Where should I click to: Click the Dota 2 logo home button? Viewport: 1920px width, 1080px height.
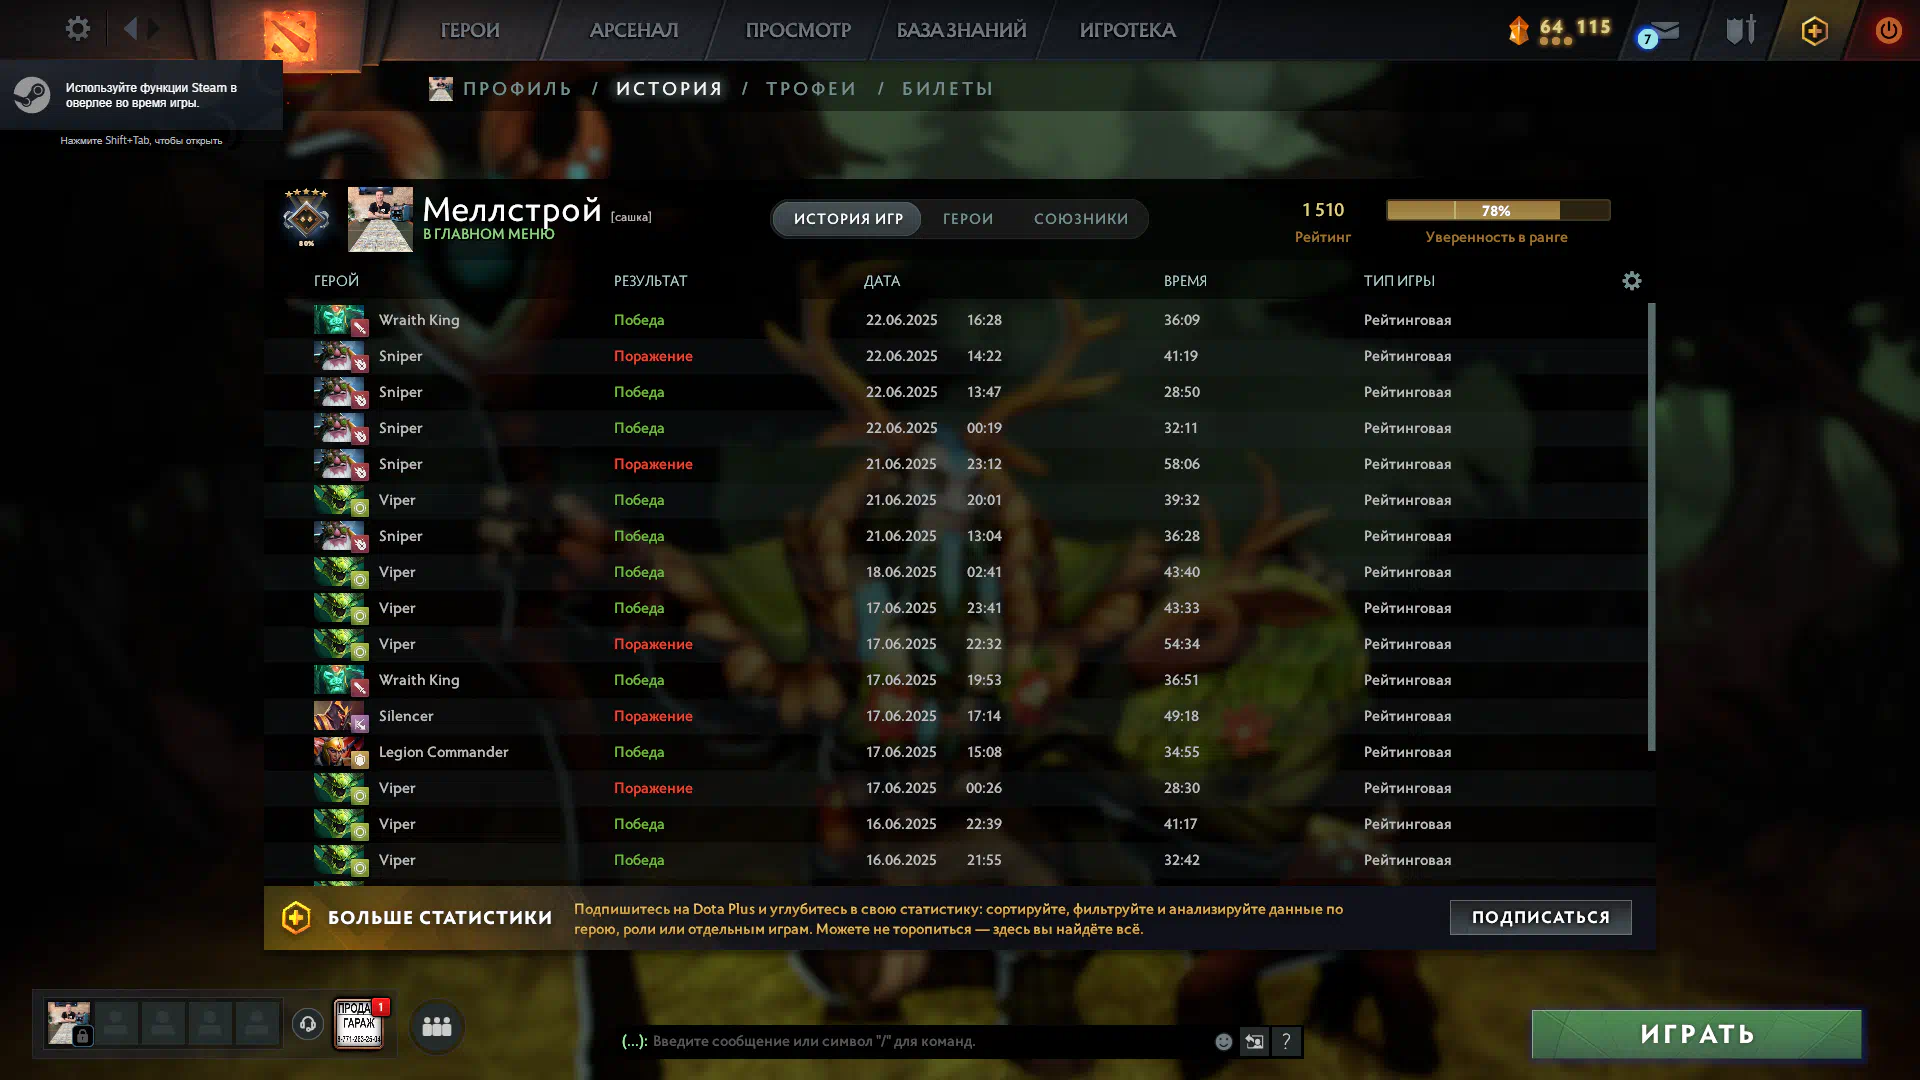tap(290, 35)
